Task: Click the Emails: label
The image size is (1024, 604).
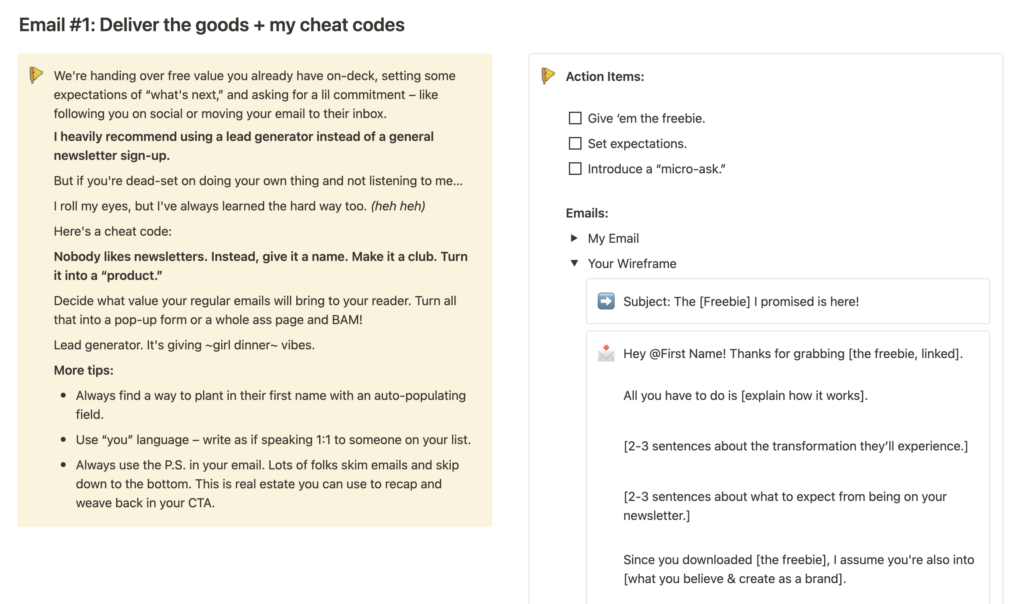Action: (587, 213)
